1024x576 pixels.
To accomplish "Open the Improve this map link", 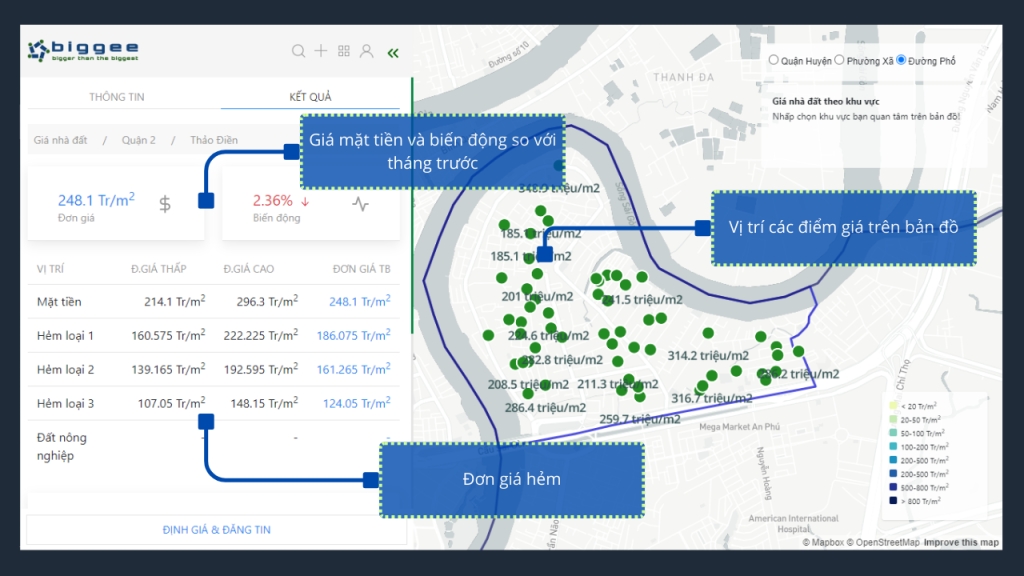I will coord(960,542).
